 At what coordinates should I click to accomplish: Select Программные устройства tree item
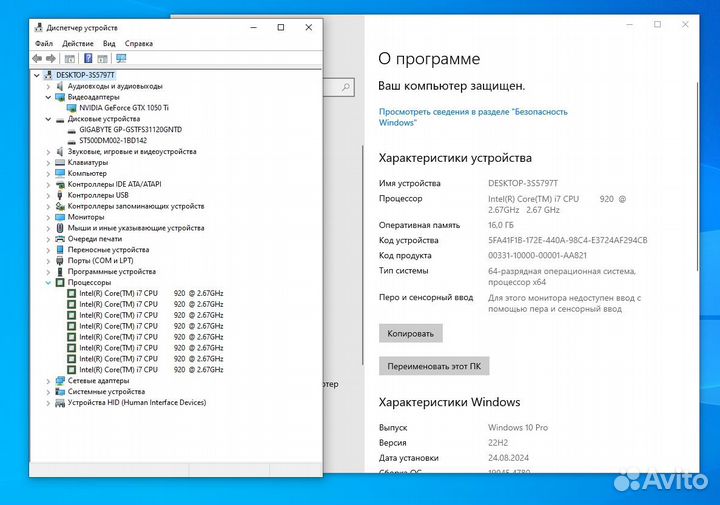(112, 272)
